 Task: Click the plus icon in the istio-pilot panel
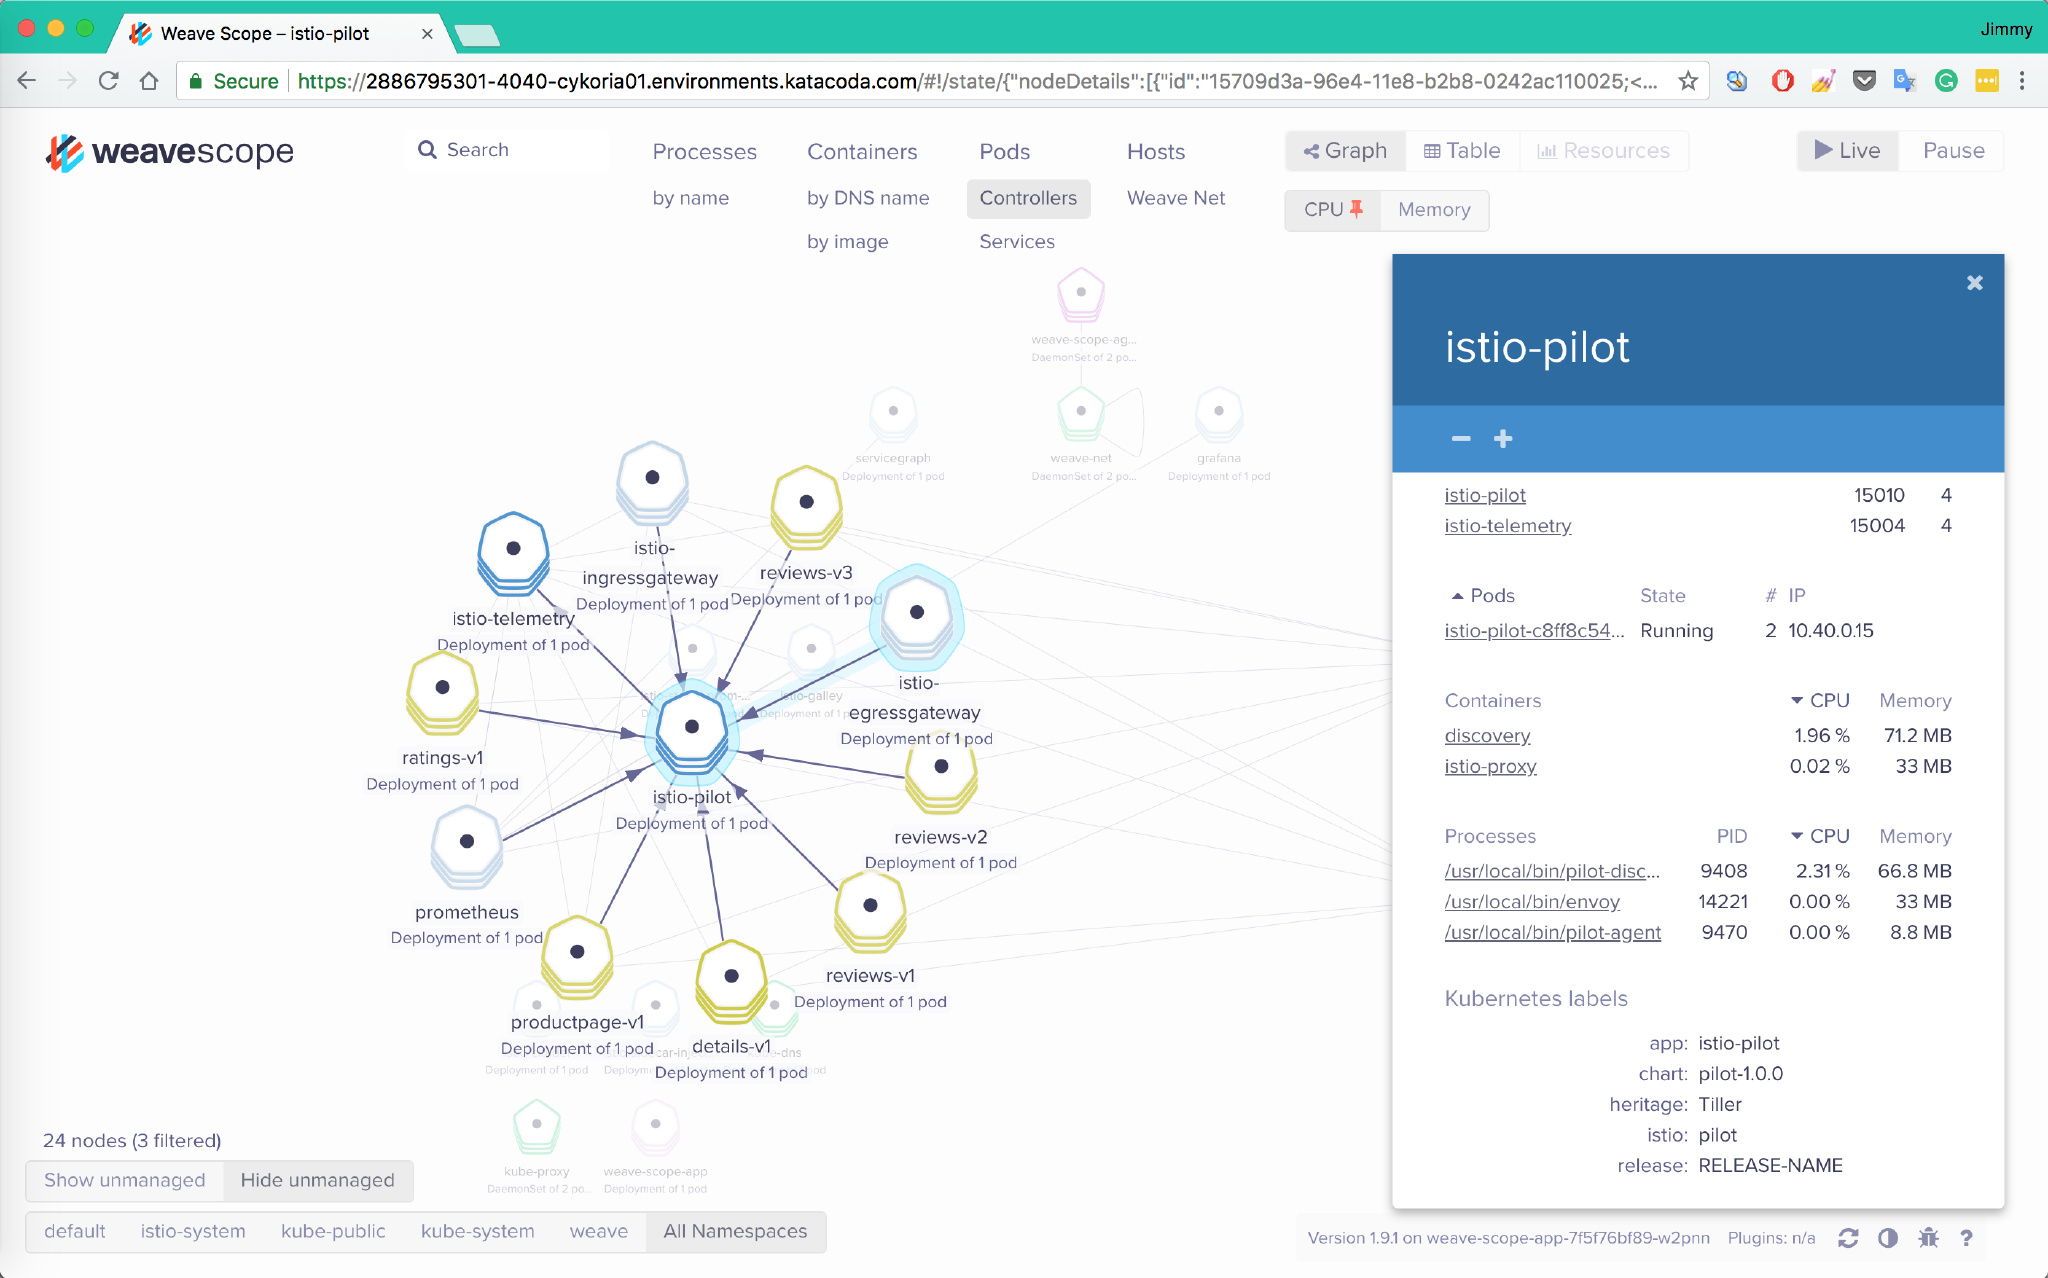click(1502, 439)
